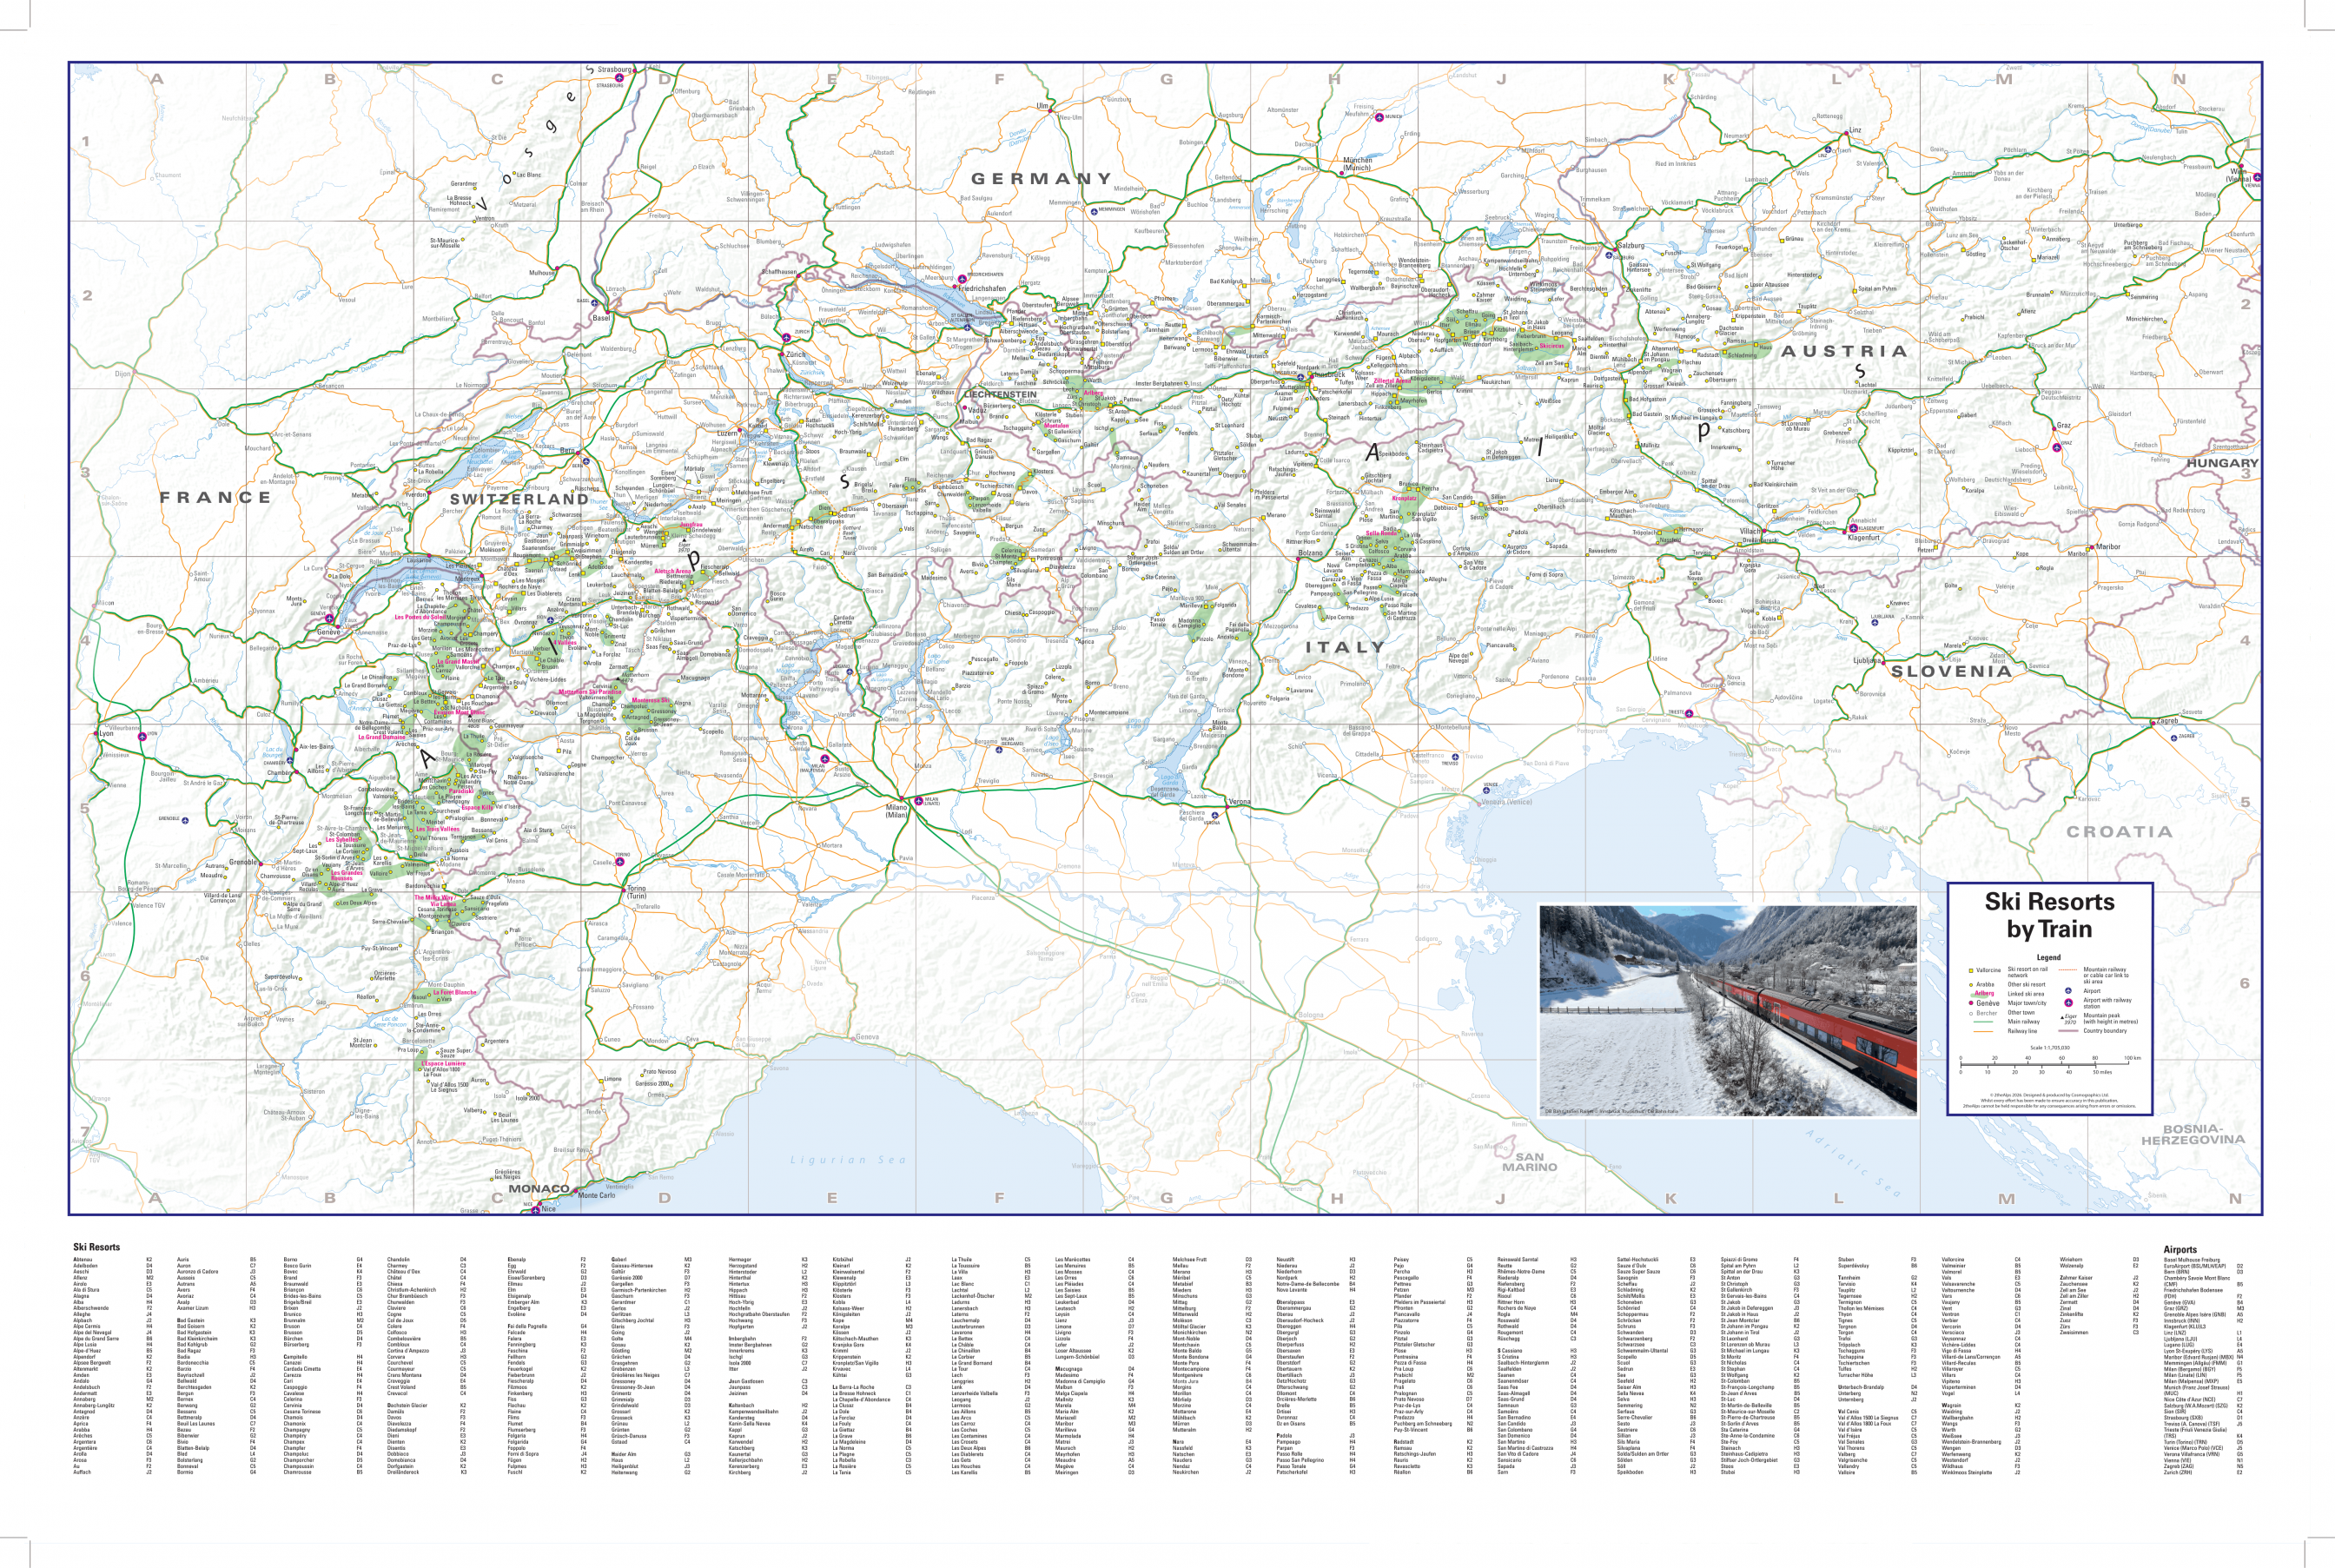Image resolution: width=2335 pixels, height=1568 pixels.
Task: Click the MONACO label near Nice
Action: click(539, 1189)
